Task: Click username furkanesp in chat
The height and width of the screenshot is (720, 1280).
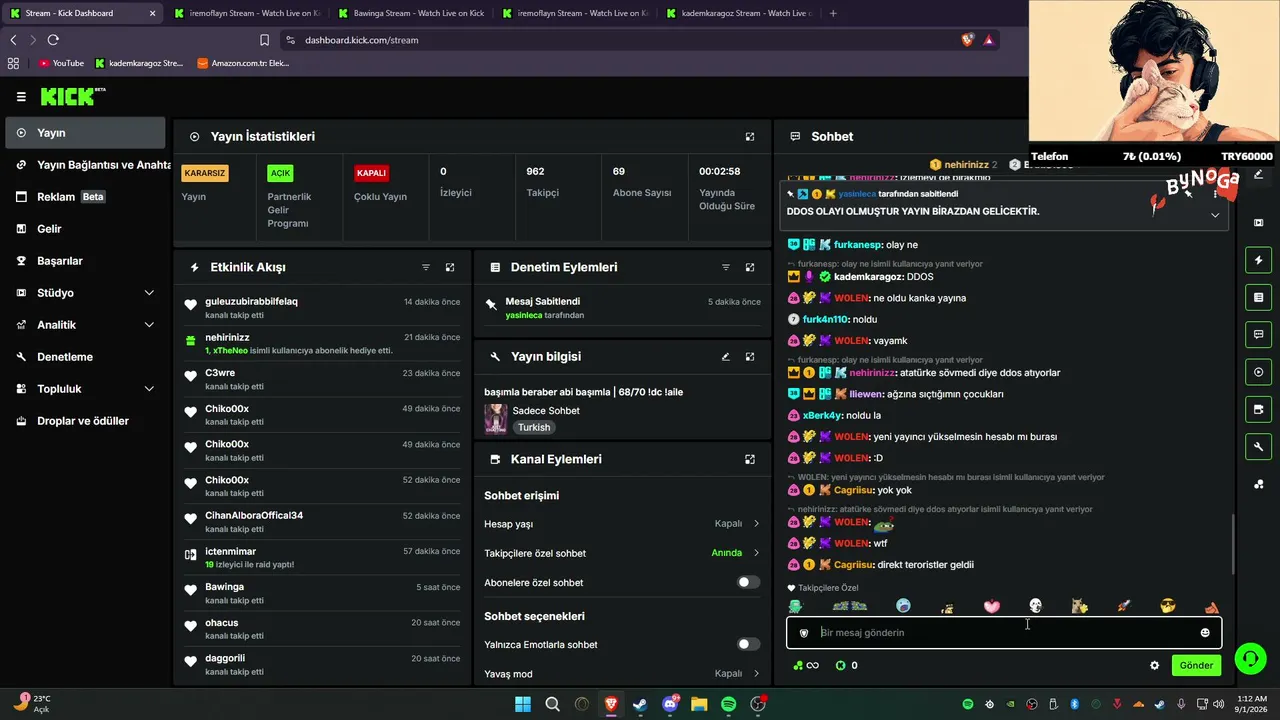Action: click(857, 244)
